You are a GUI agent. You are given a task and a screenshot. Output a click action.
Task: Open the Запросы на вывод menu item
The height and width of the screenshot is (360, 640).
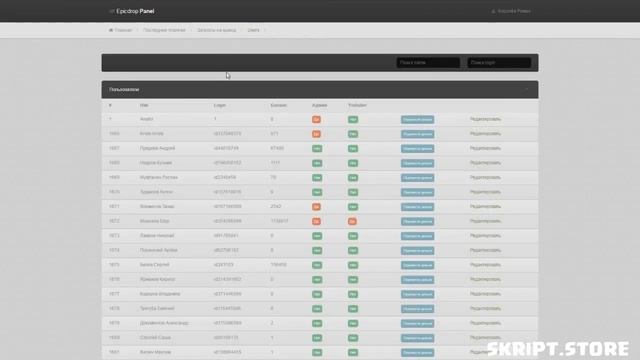pos(216,30)
